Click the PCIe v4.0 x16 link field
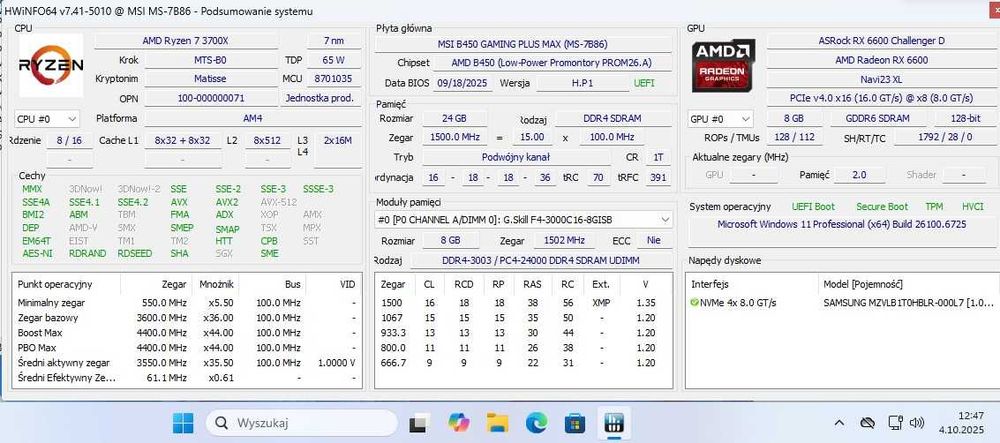1000x443 pixels. coord(881,98)
